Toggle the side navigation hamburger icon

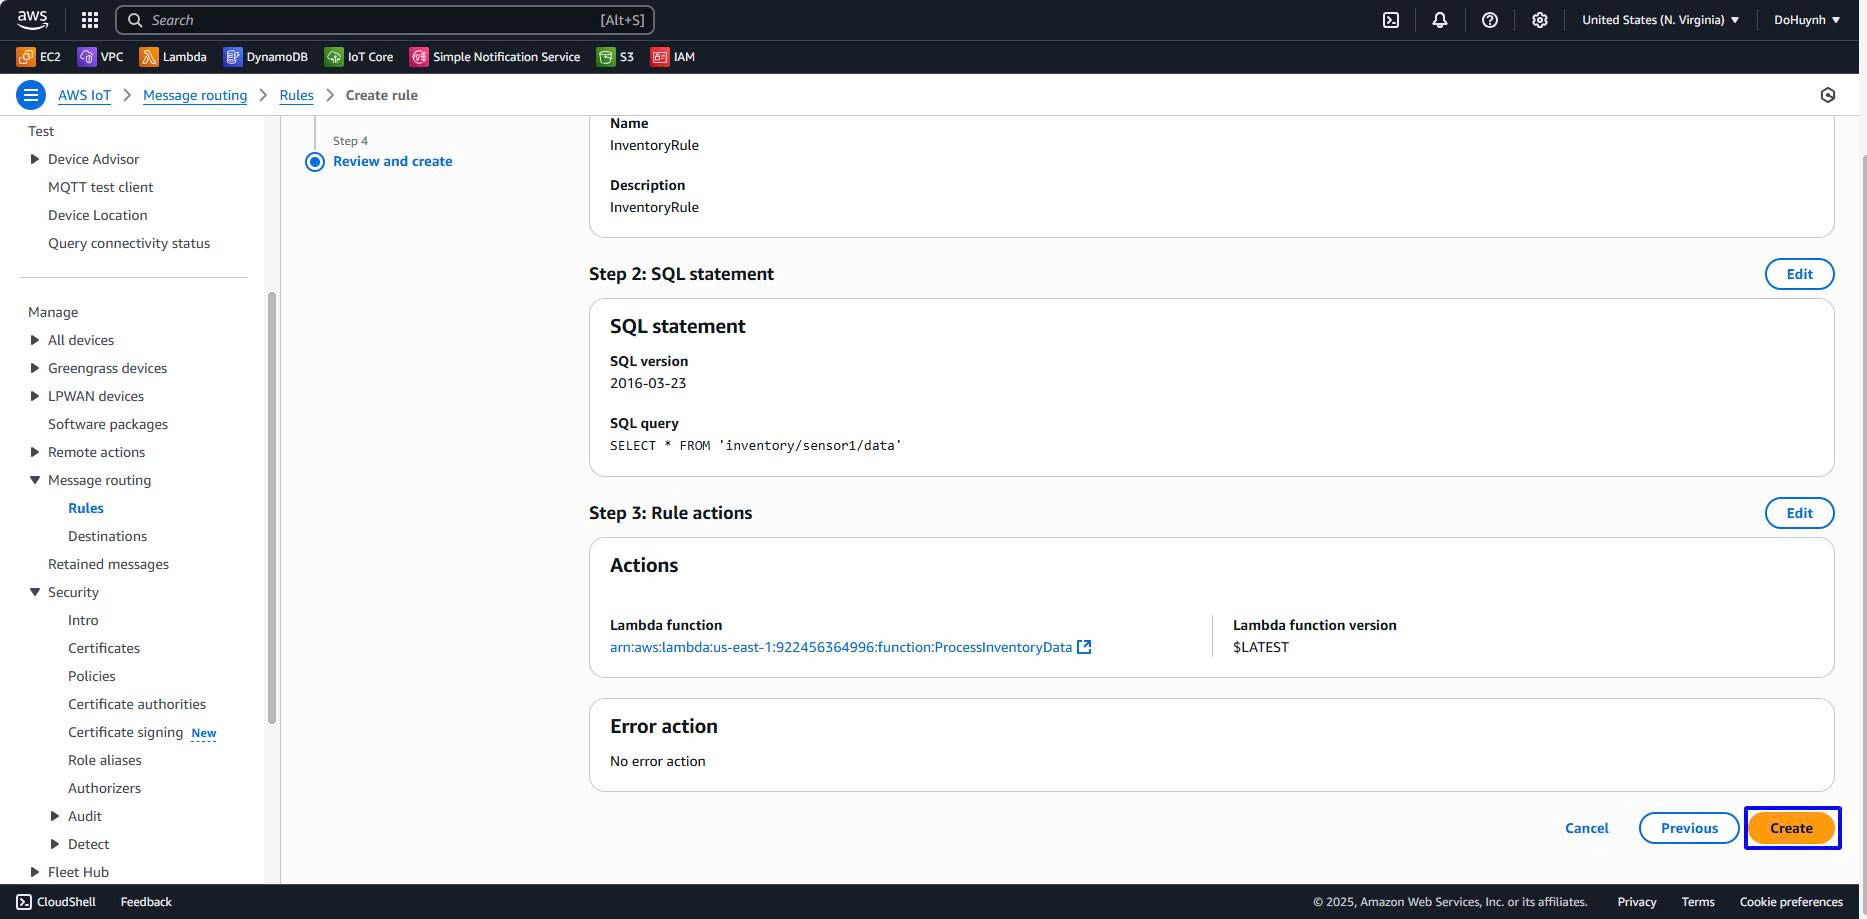(31, 95)
